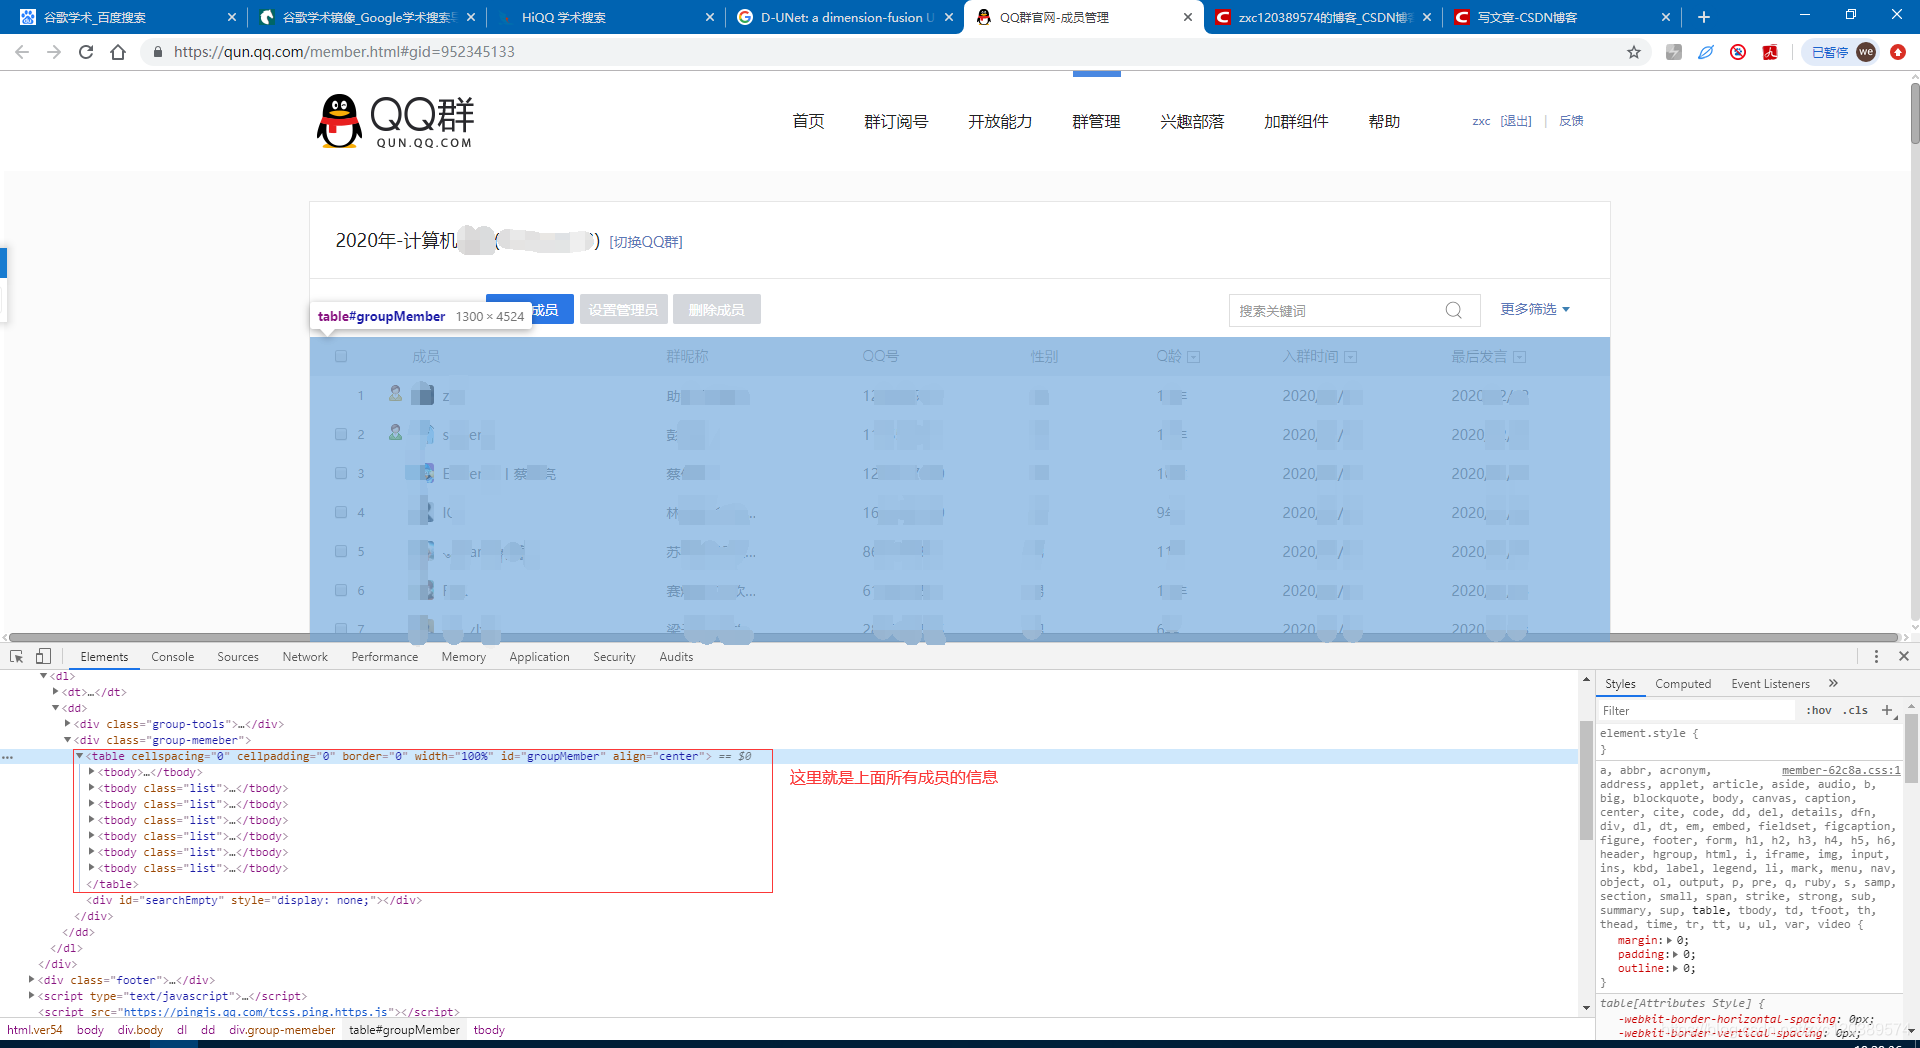Screen dimensions: 1920x1048
Task: Expand the padding property in Styles
Action: [x=1677, y=954]
